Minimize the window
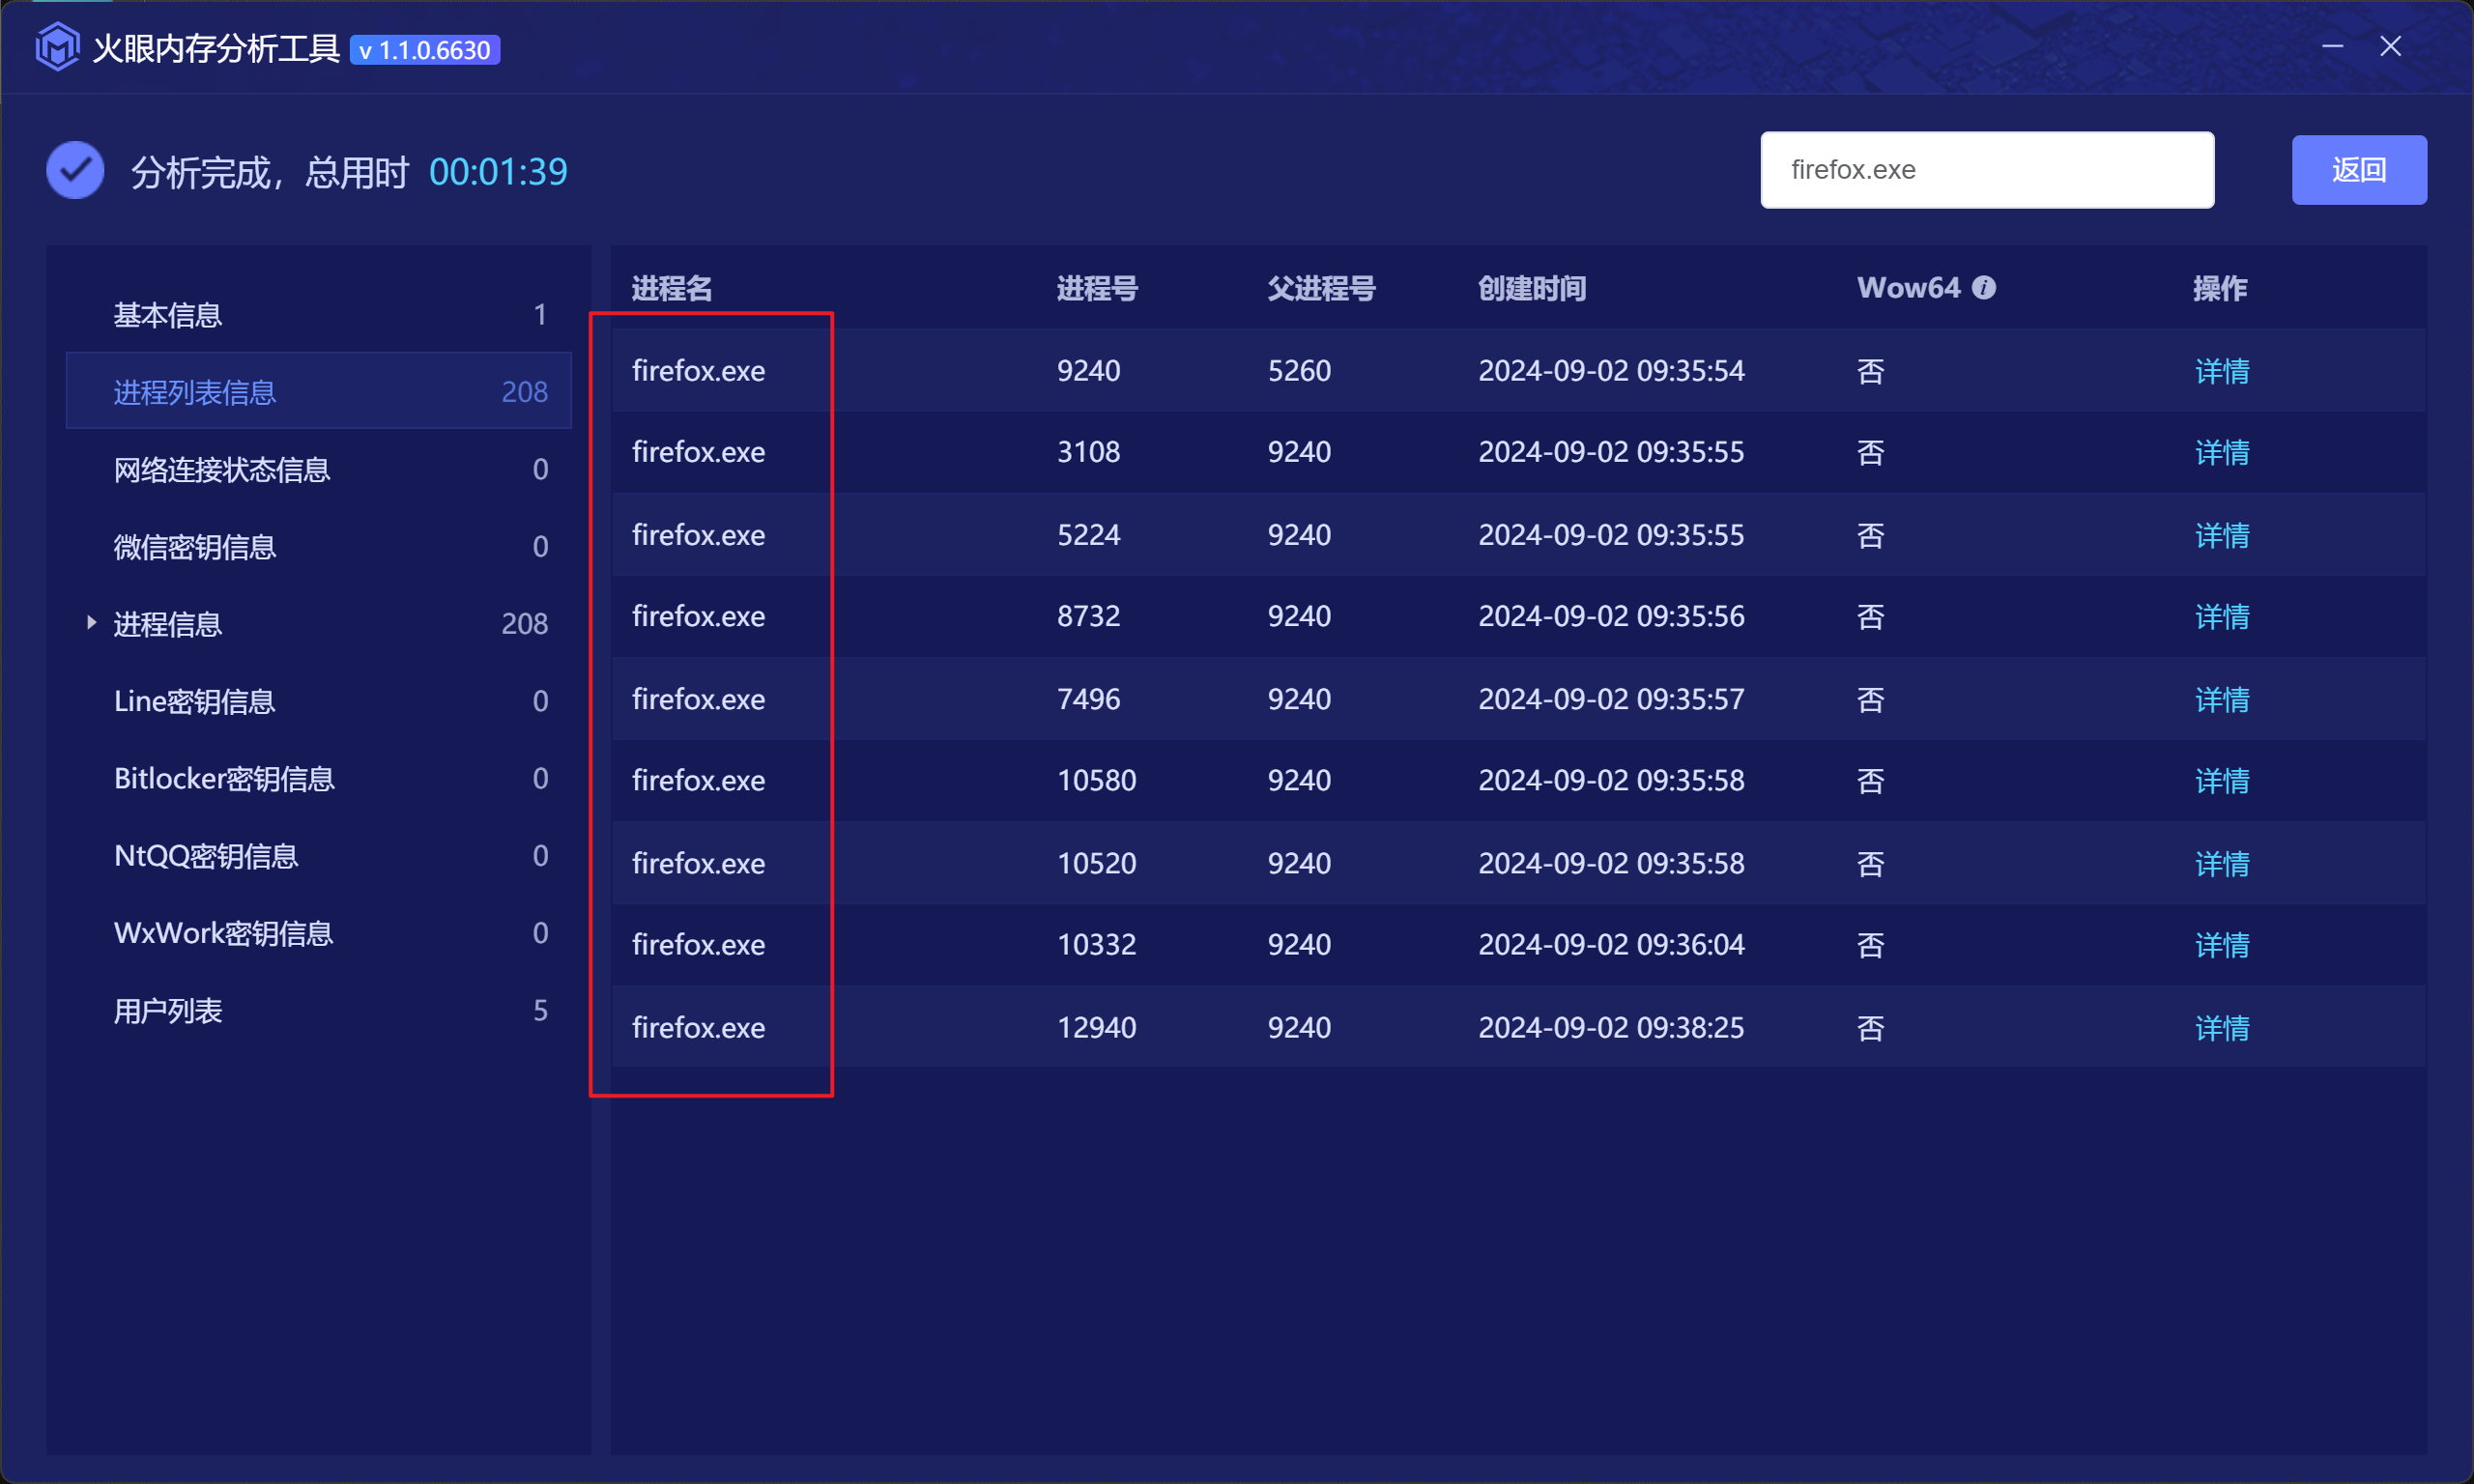This screenshot has height=1484, width=2474. [x=2331, y=47]
